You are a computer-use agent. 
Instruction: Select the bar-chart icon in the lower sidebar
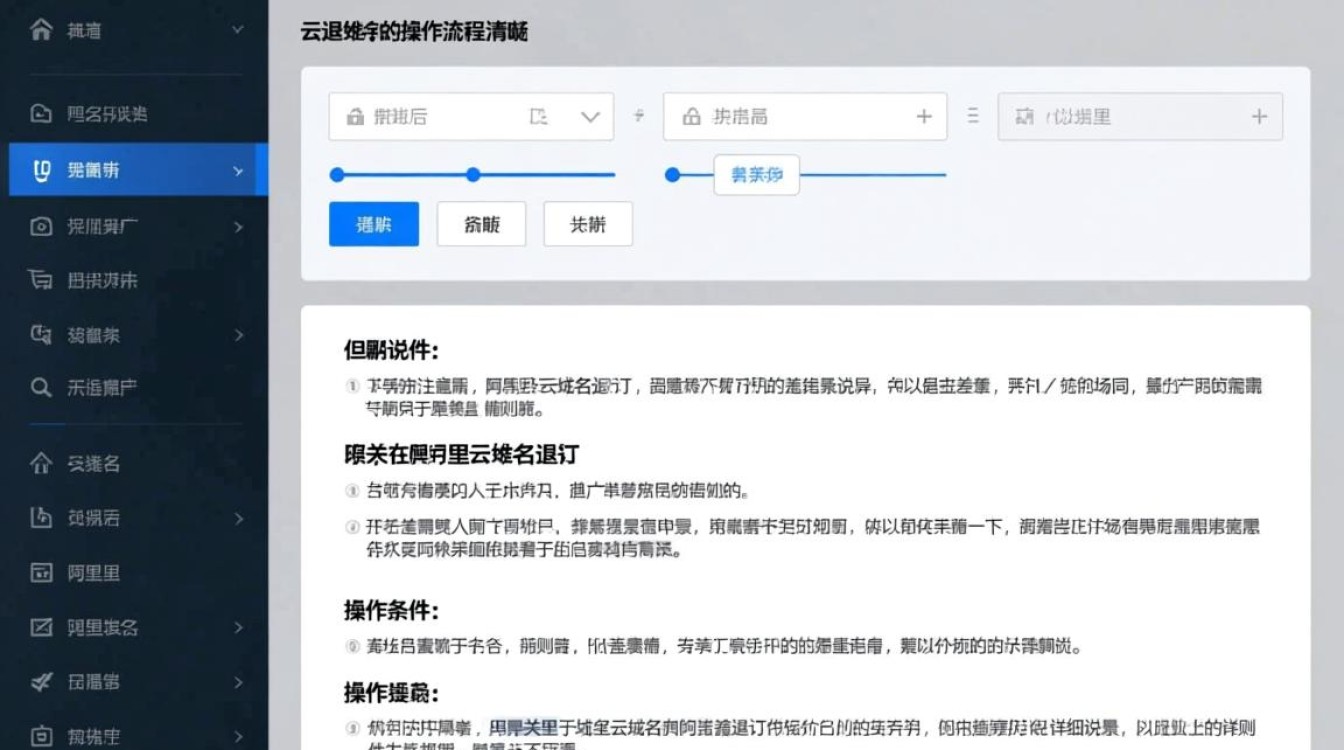pos(40,518)
